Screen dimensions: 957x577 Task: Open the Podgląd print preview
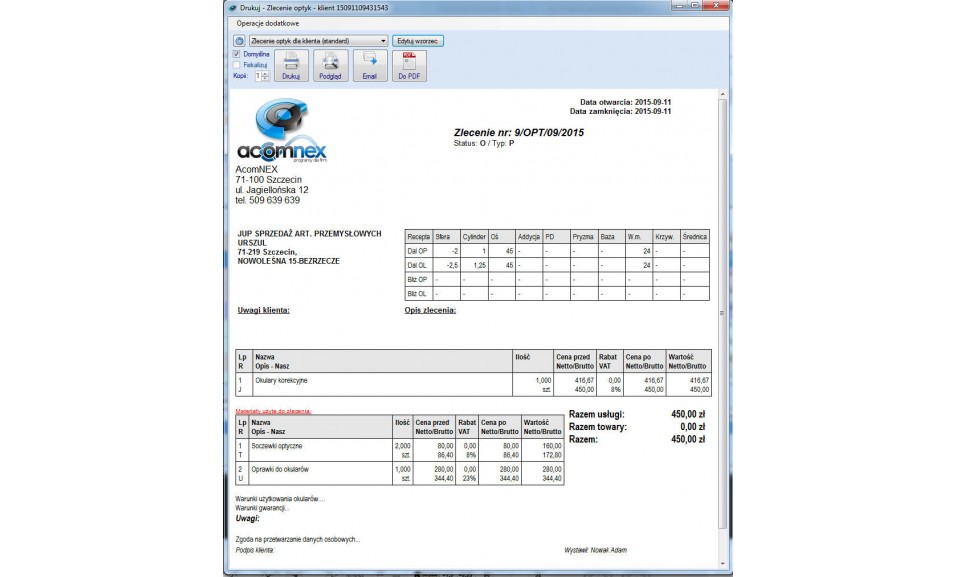(x=329, y=66)
